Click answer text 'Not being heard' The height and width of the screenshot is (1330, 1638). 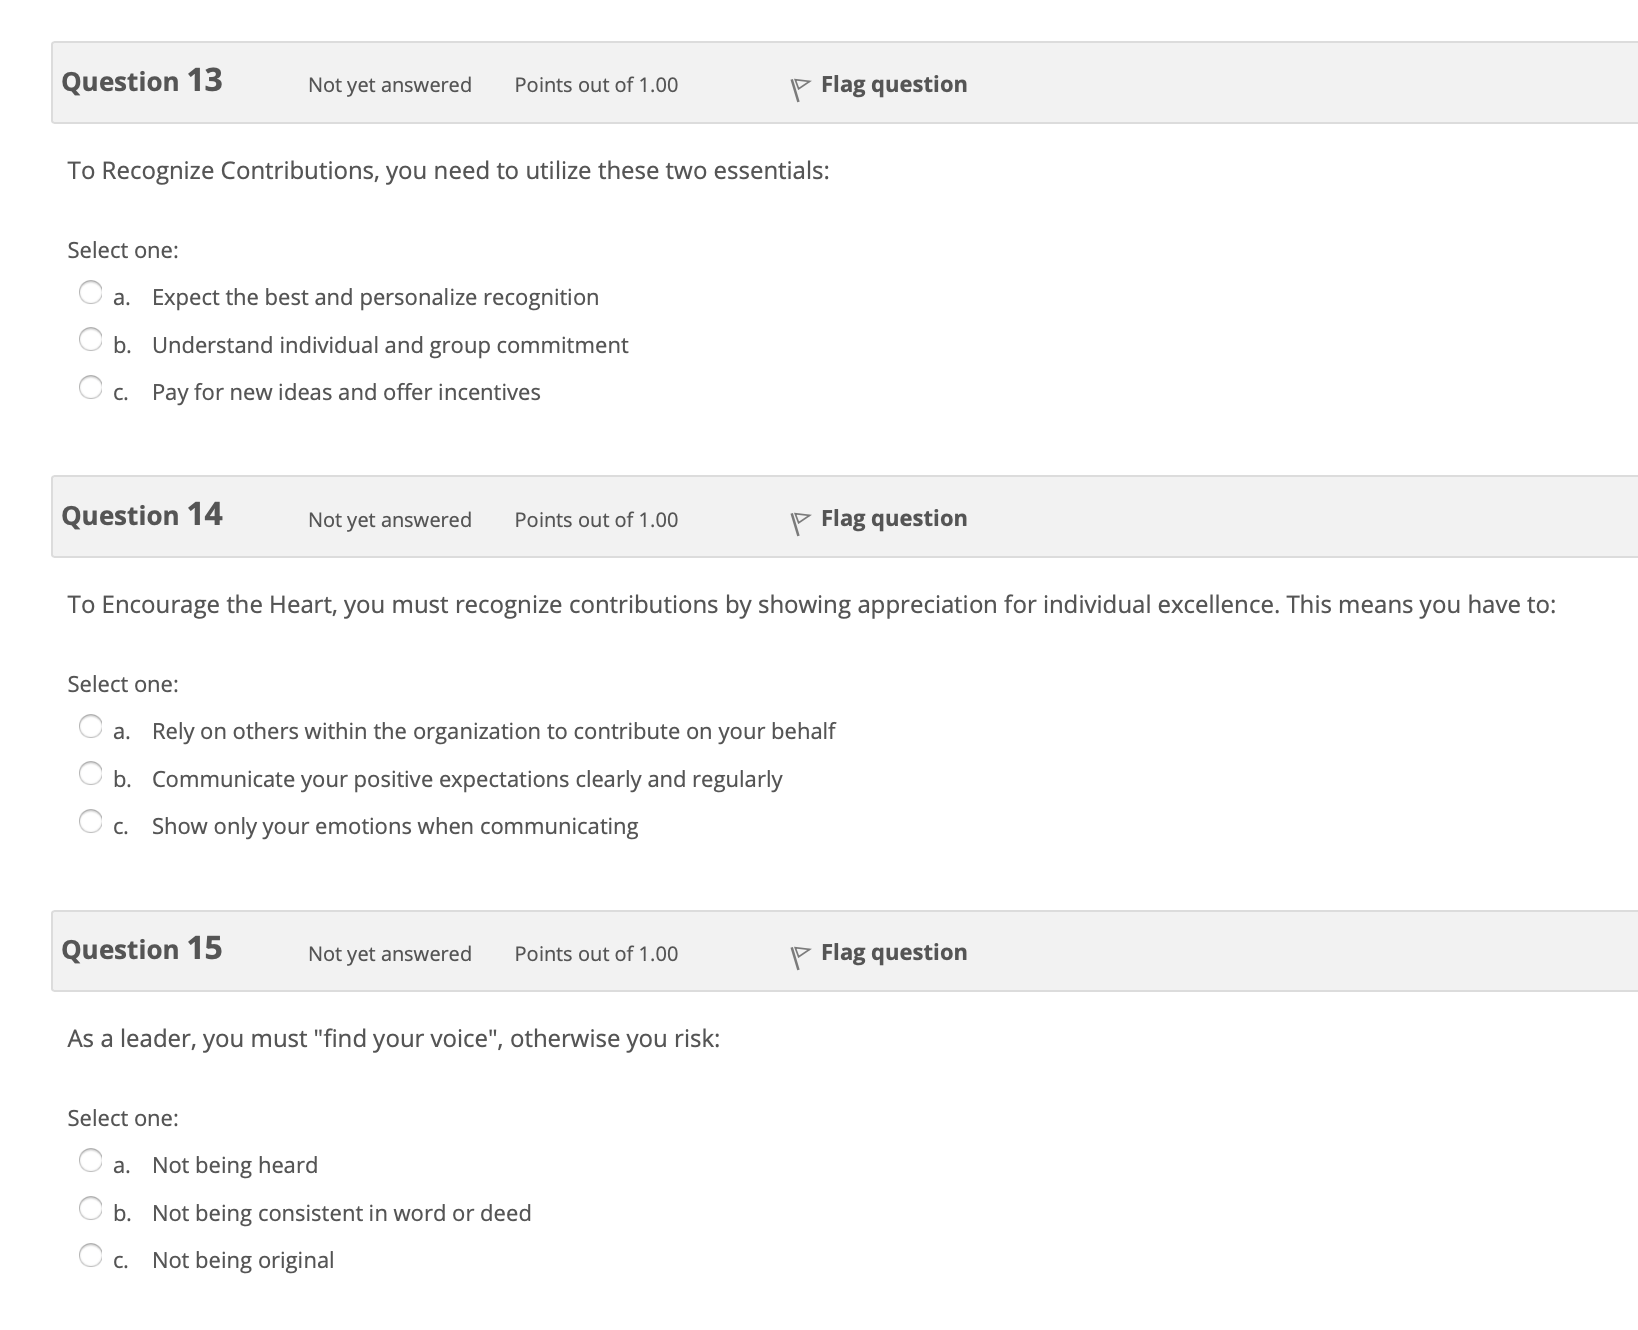pyautogui.click(x=235, y=1165)
